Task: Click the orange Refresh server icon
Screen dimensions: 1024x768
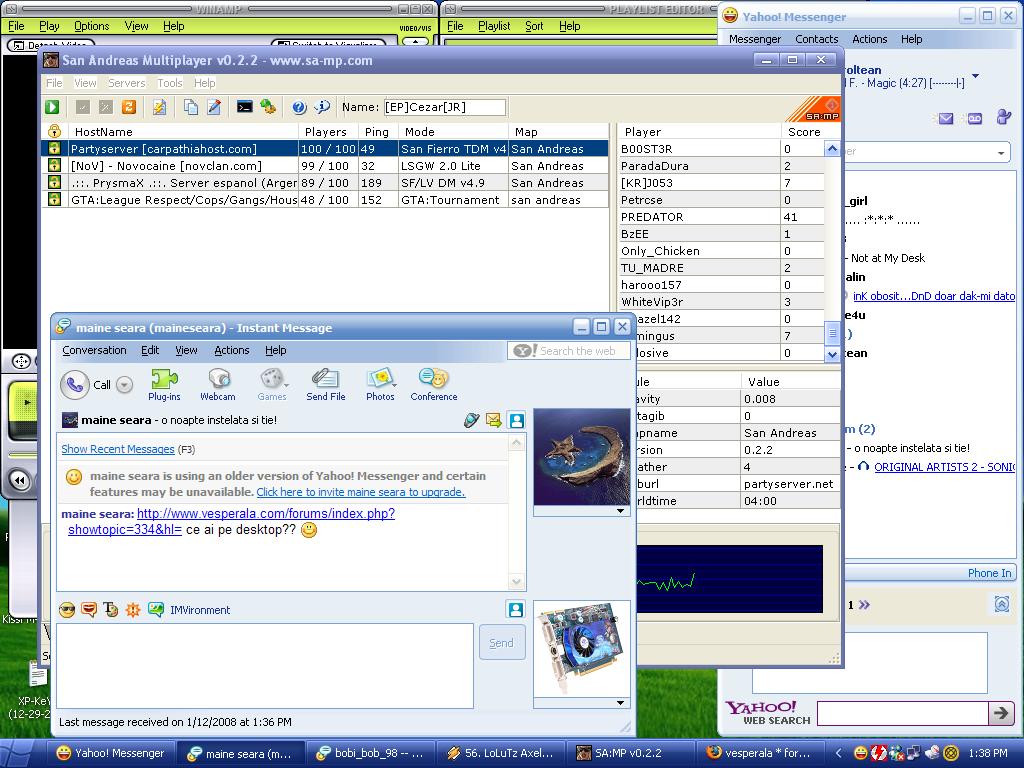Action: click(129, 107)
